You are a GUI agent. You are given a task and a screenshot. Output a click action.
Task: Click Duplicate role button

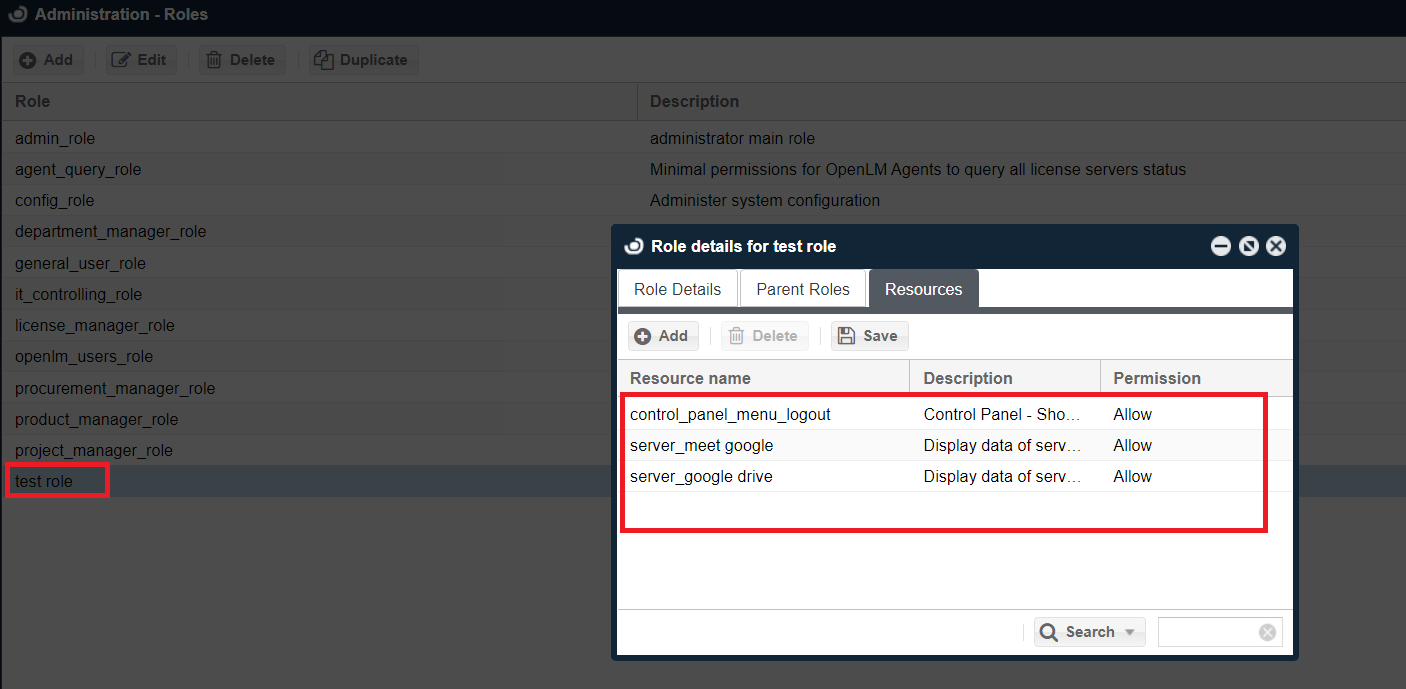(x=361, y=60)
